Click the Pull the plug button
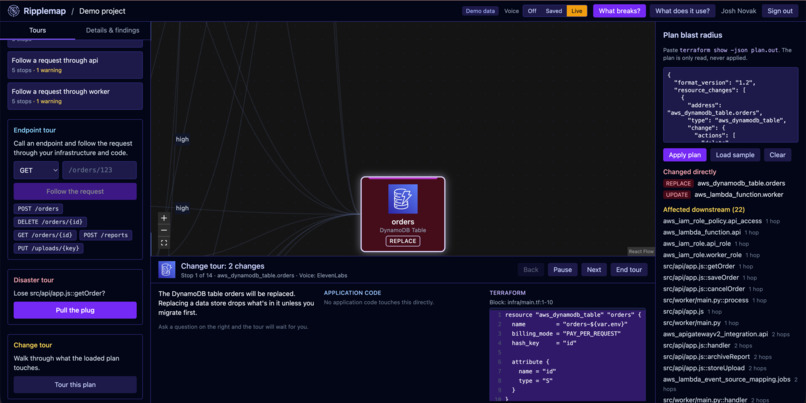The height and width of the screenshot is (403, 806). [x=75, y=310]
